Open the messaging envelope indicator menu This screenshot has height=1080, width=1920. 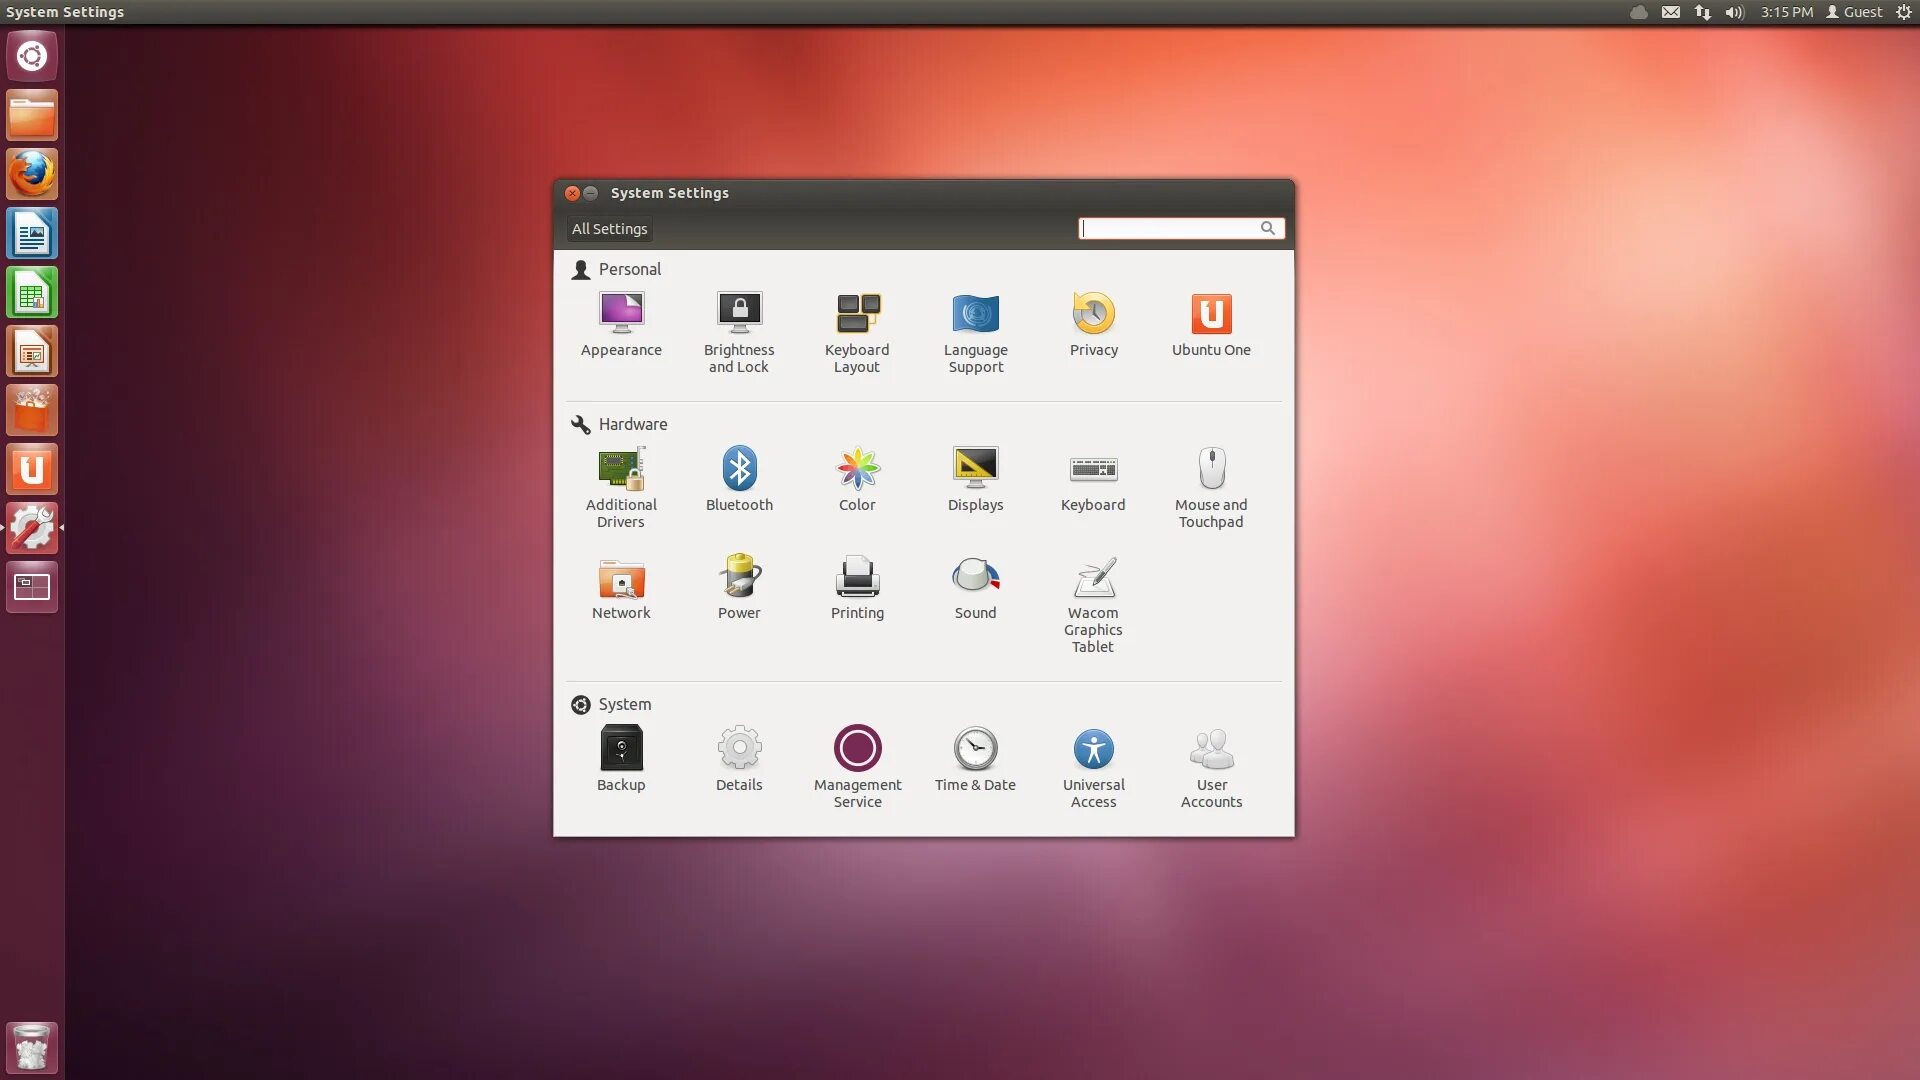pyautogui.click(x=1670, y=12)
